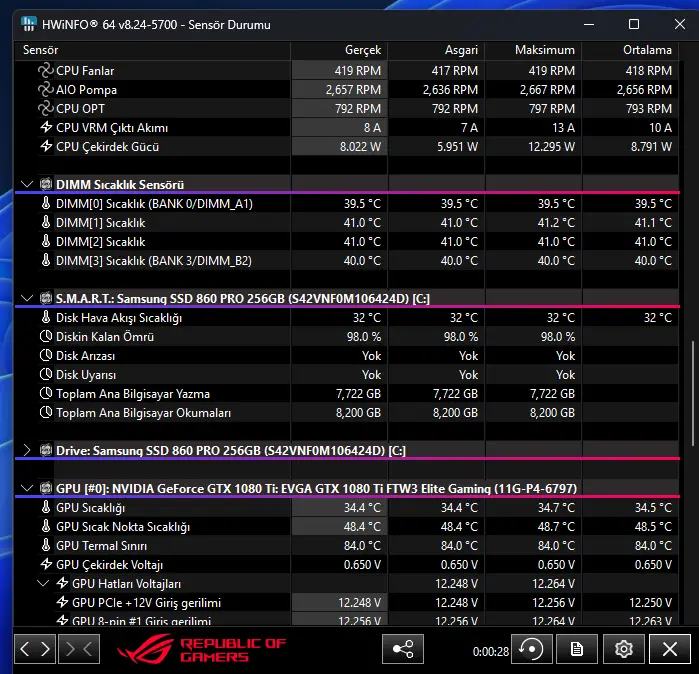Click the thermometer icon of DIMM[3] Sıcaklık
Image resolution: width=699 pixels, height=674 pixels.
tap(46, 260)
